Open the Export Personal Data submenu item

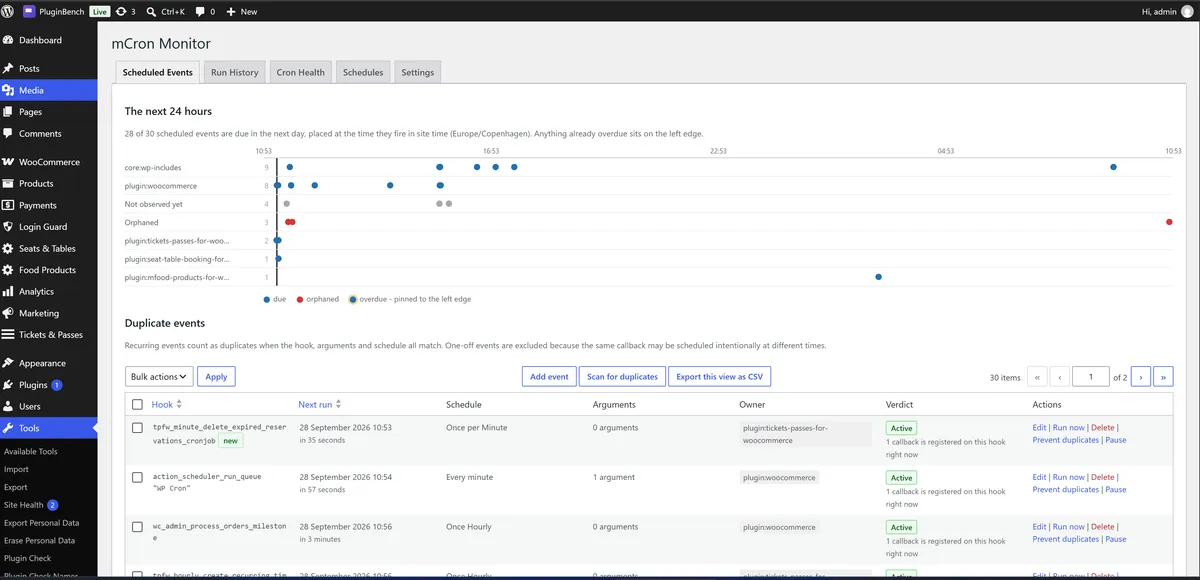pyautogui.click(x=41, y=523)
